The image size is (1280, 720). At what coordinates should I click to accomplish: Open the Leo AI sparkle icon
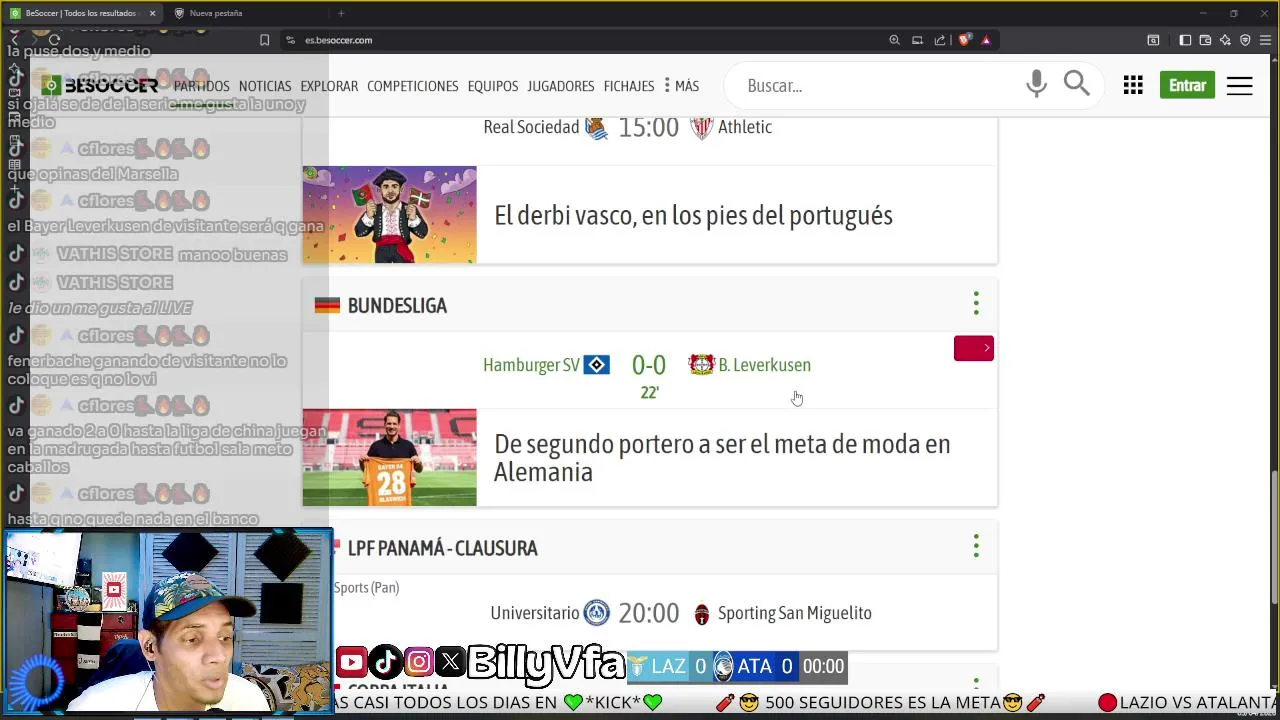1225,40
